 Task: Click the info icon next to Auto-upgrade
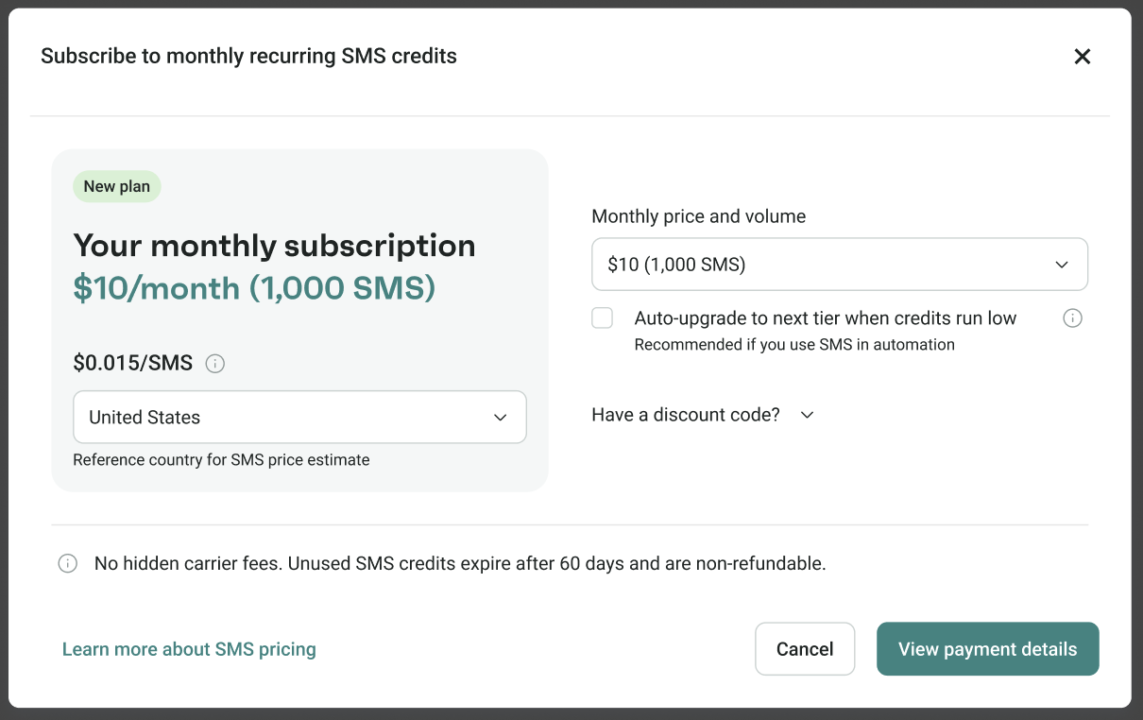(x=1072, y=319)
